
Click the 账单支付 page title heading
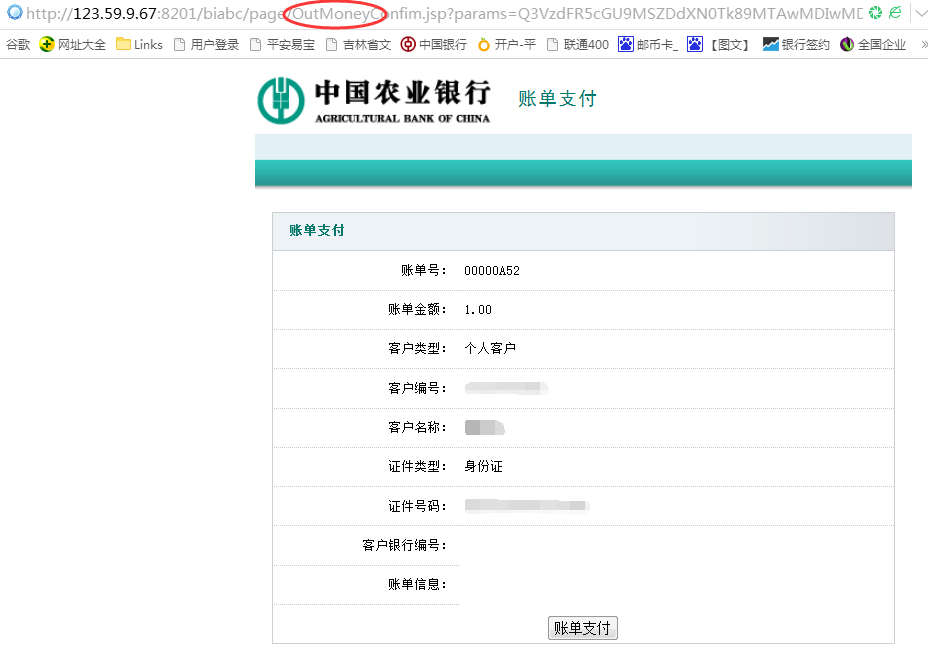pos(557,98)
